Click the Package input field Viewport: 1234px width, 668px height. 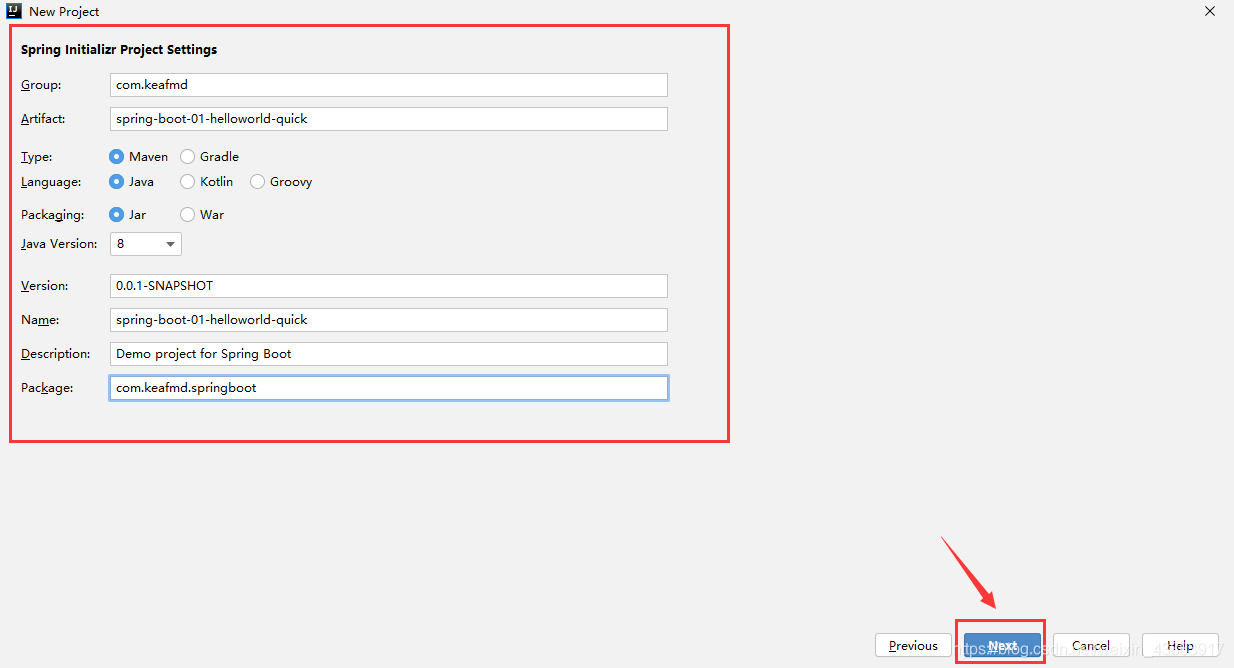[x=389, y=388]
